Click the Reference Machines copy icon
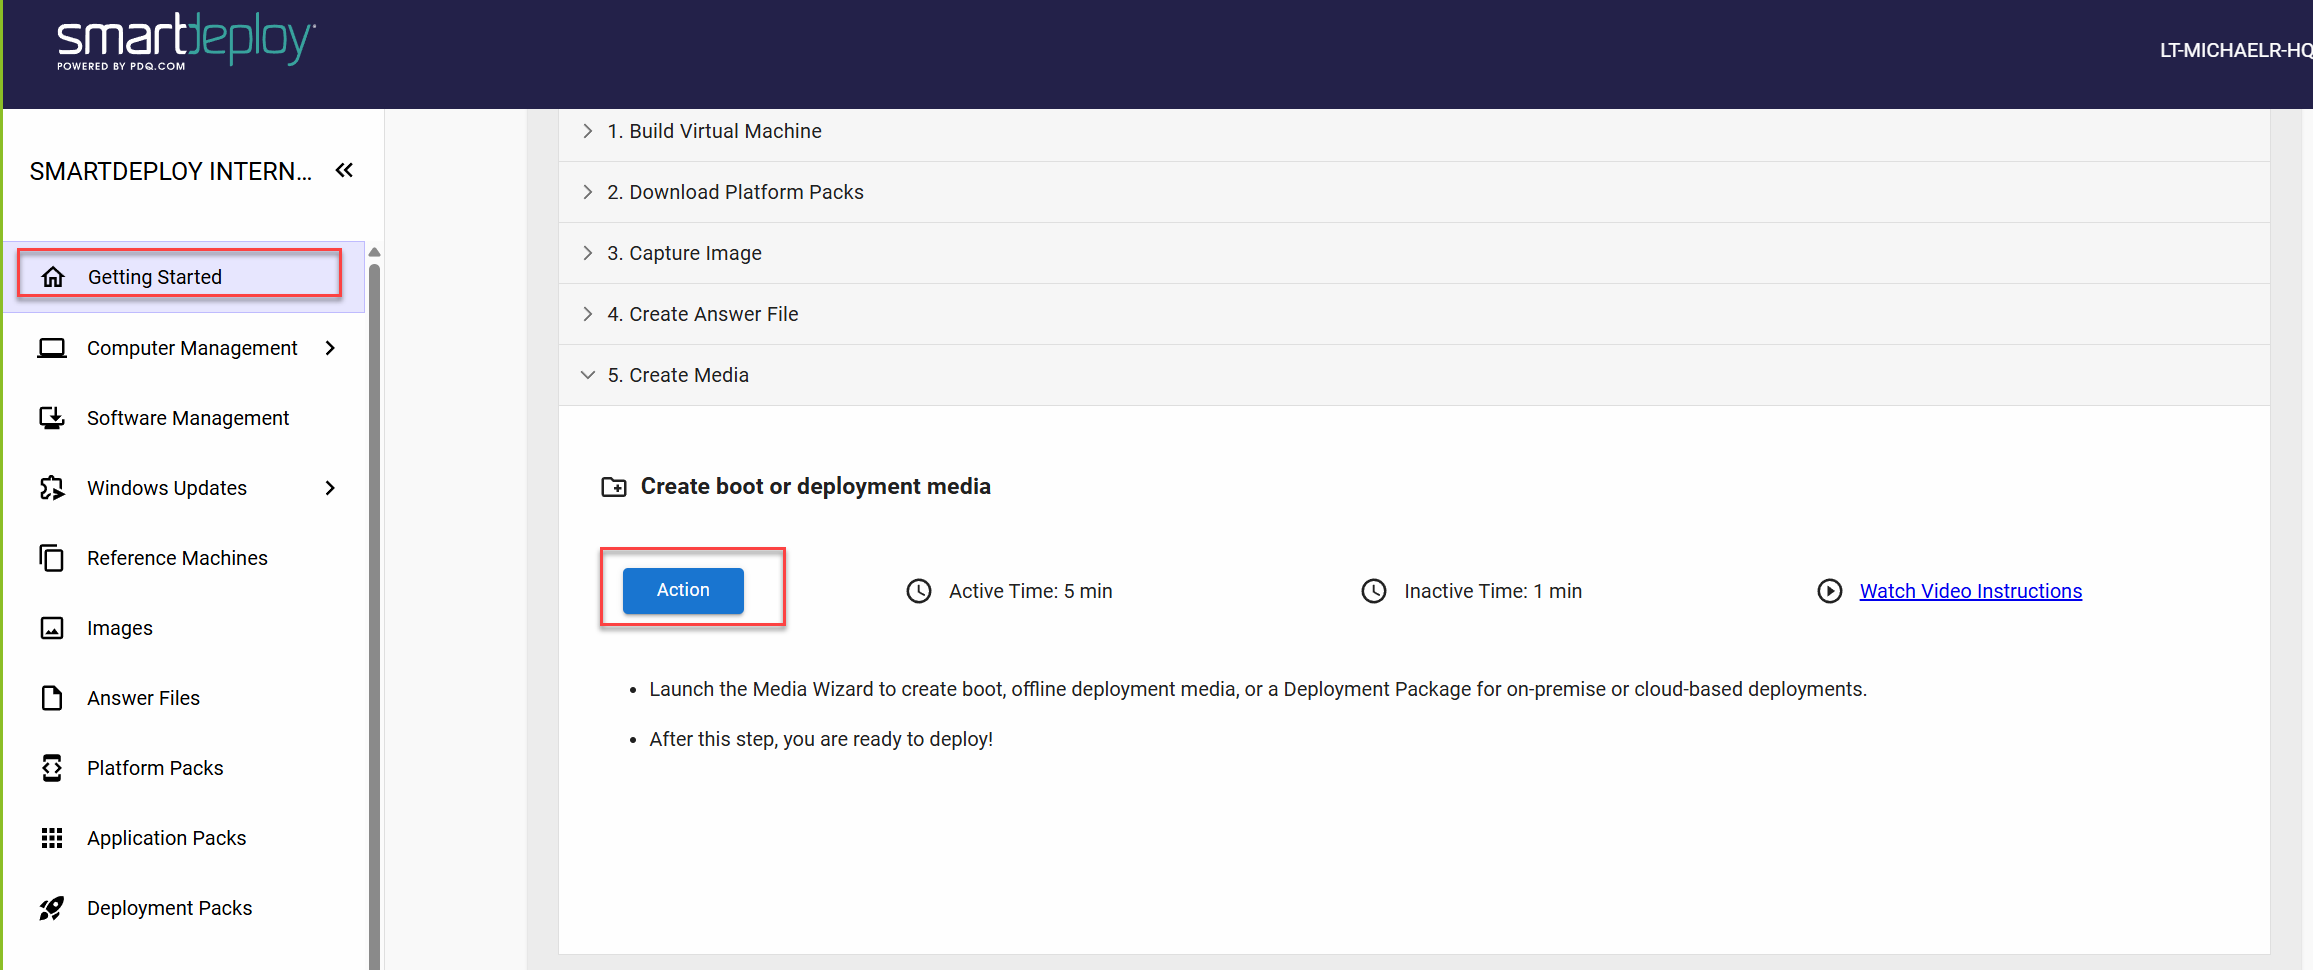 [x=52, y=558]
